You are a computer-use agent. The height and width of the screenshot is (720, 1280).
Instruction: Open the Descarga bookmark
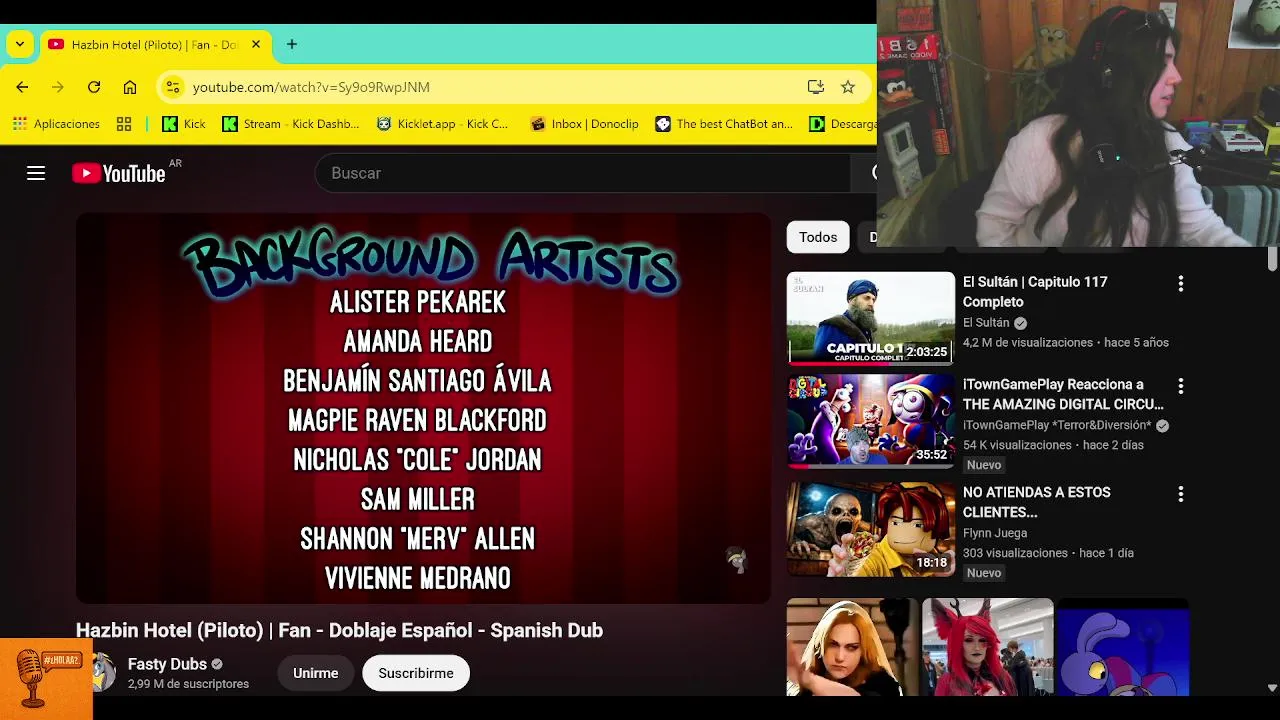(842, 124)
